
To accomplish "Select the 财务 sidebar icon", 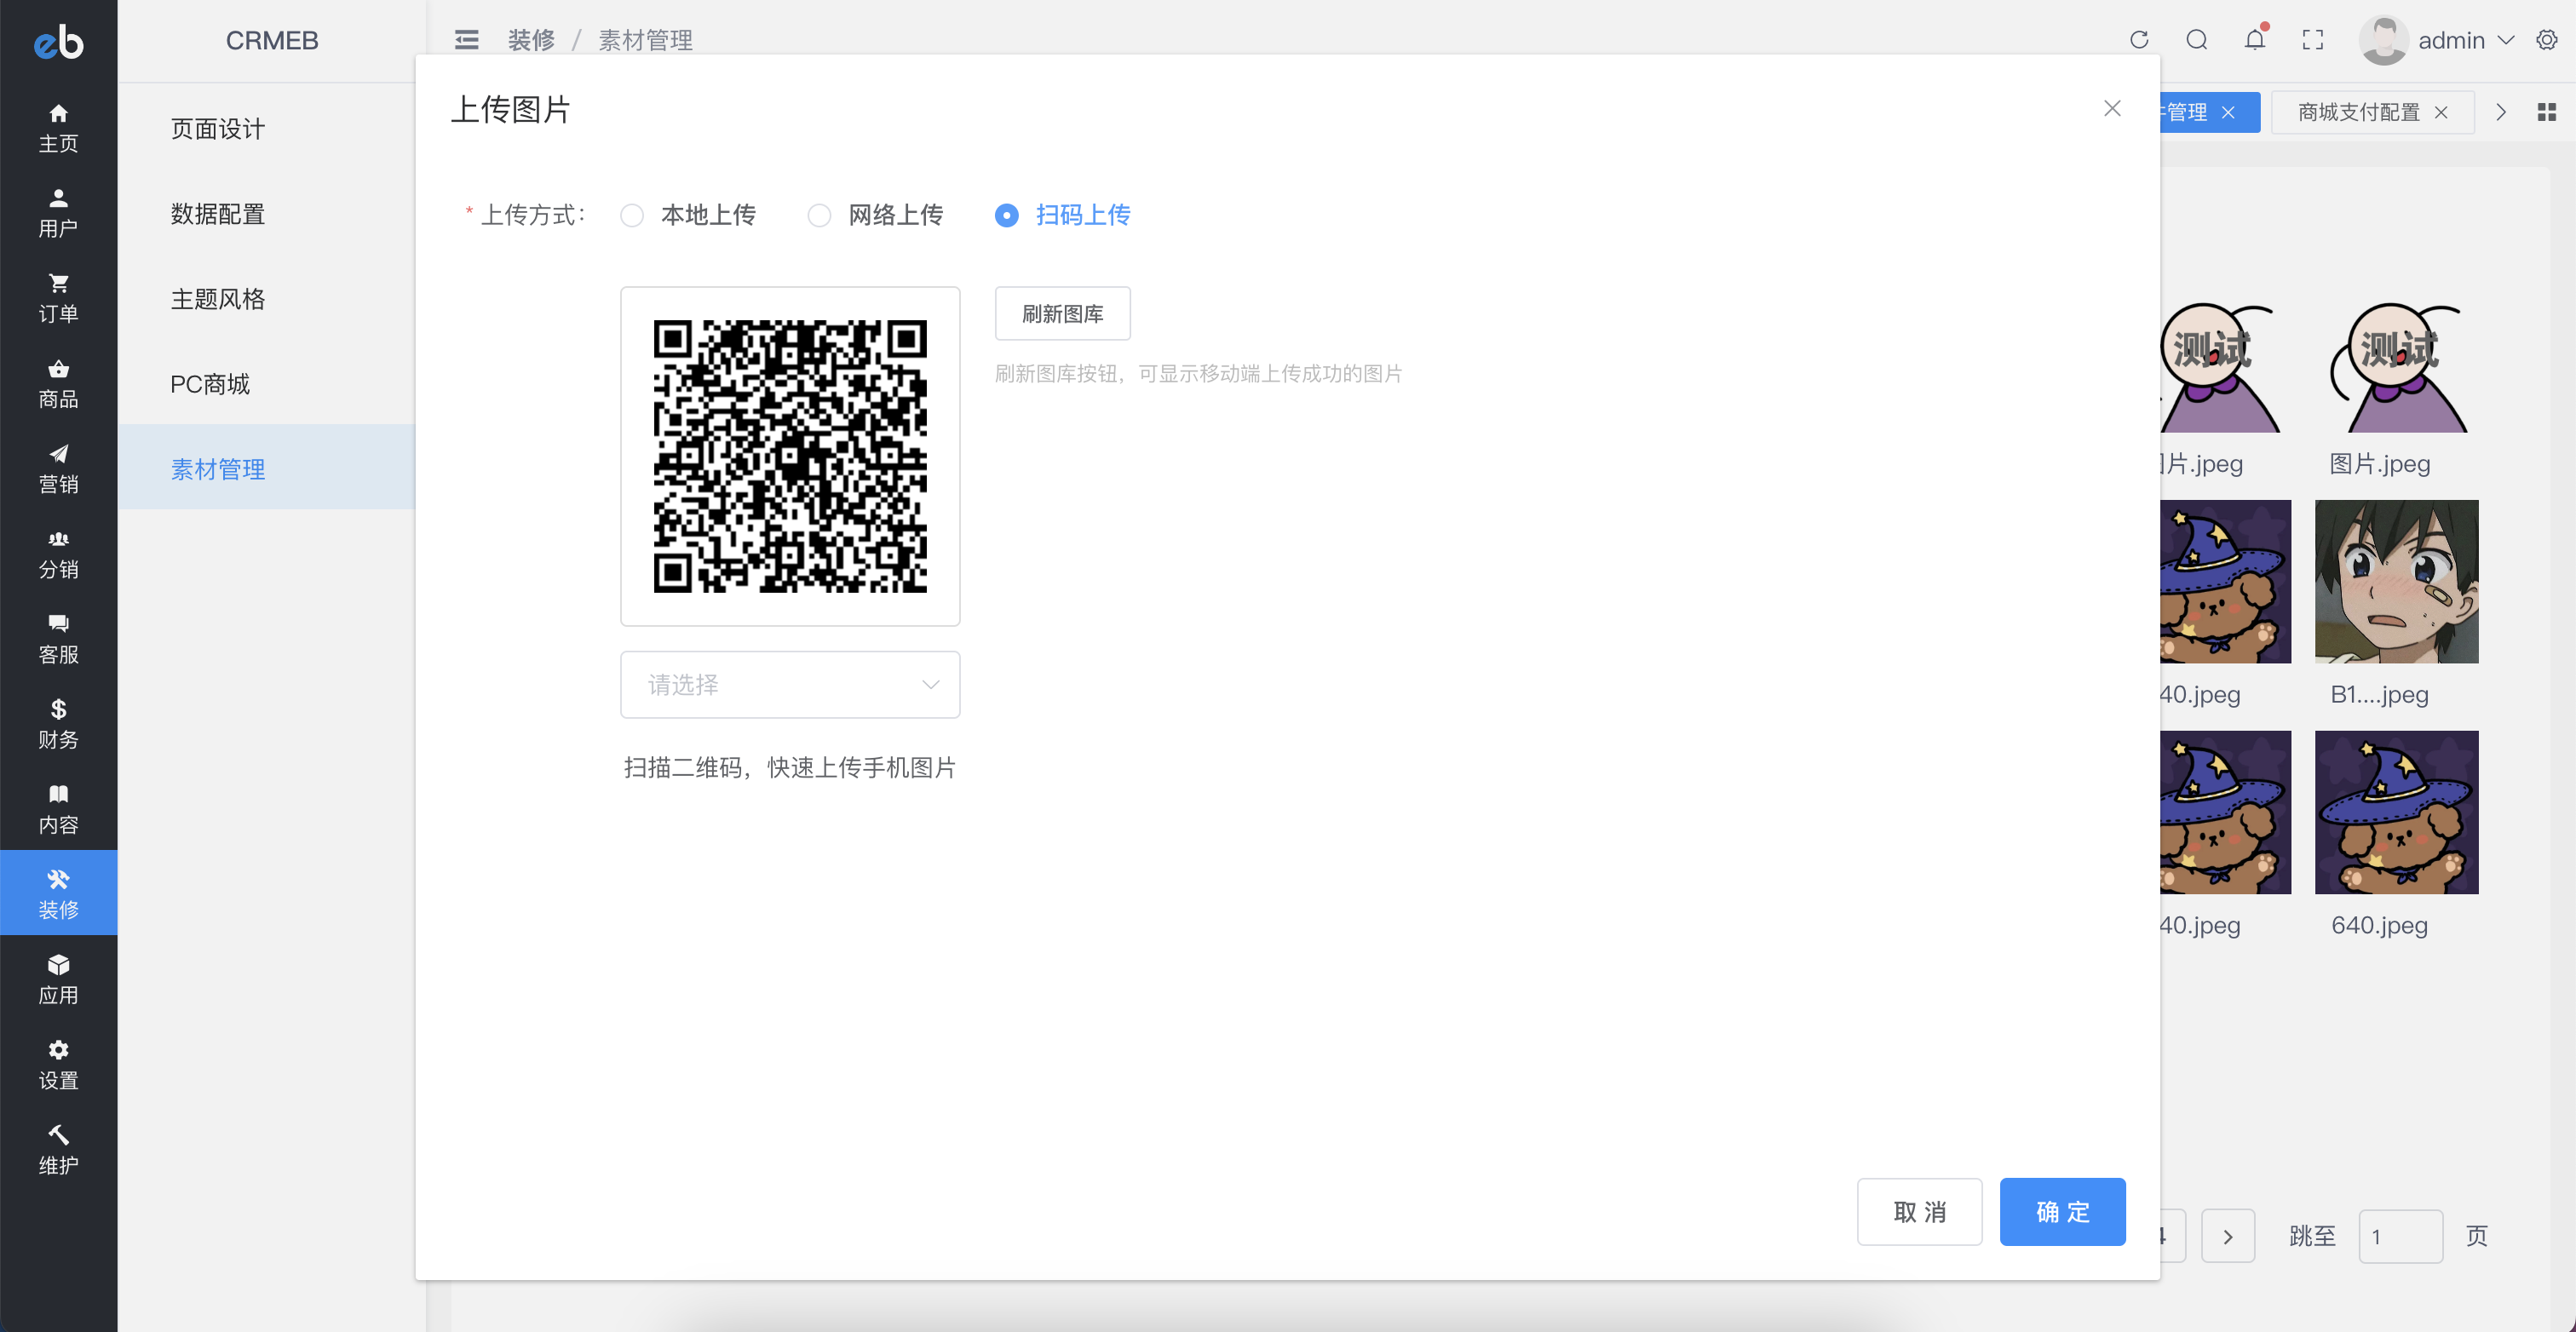I will click(x=57, y=724).
